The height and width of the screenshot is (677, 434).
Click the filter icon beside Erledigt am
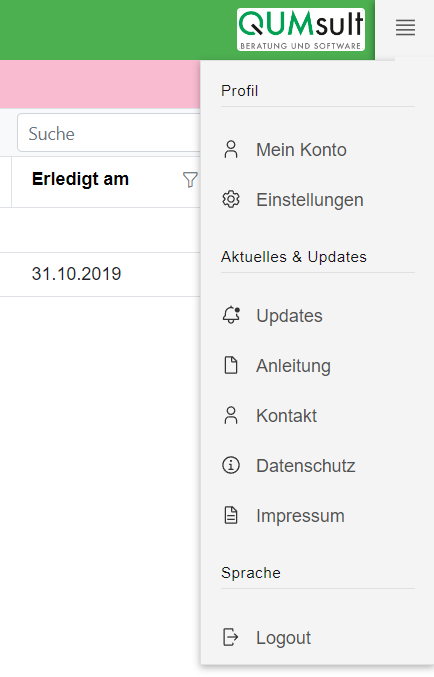[190, 180]
